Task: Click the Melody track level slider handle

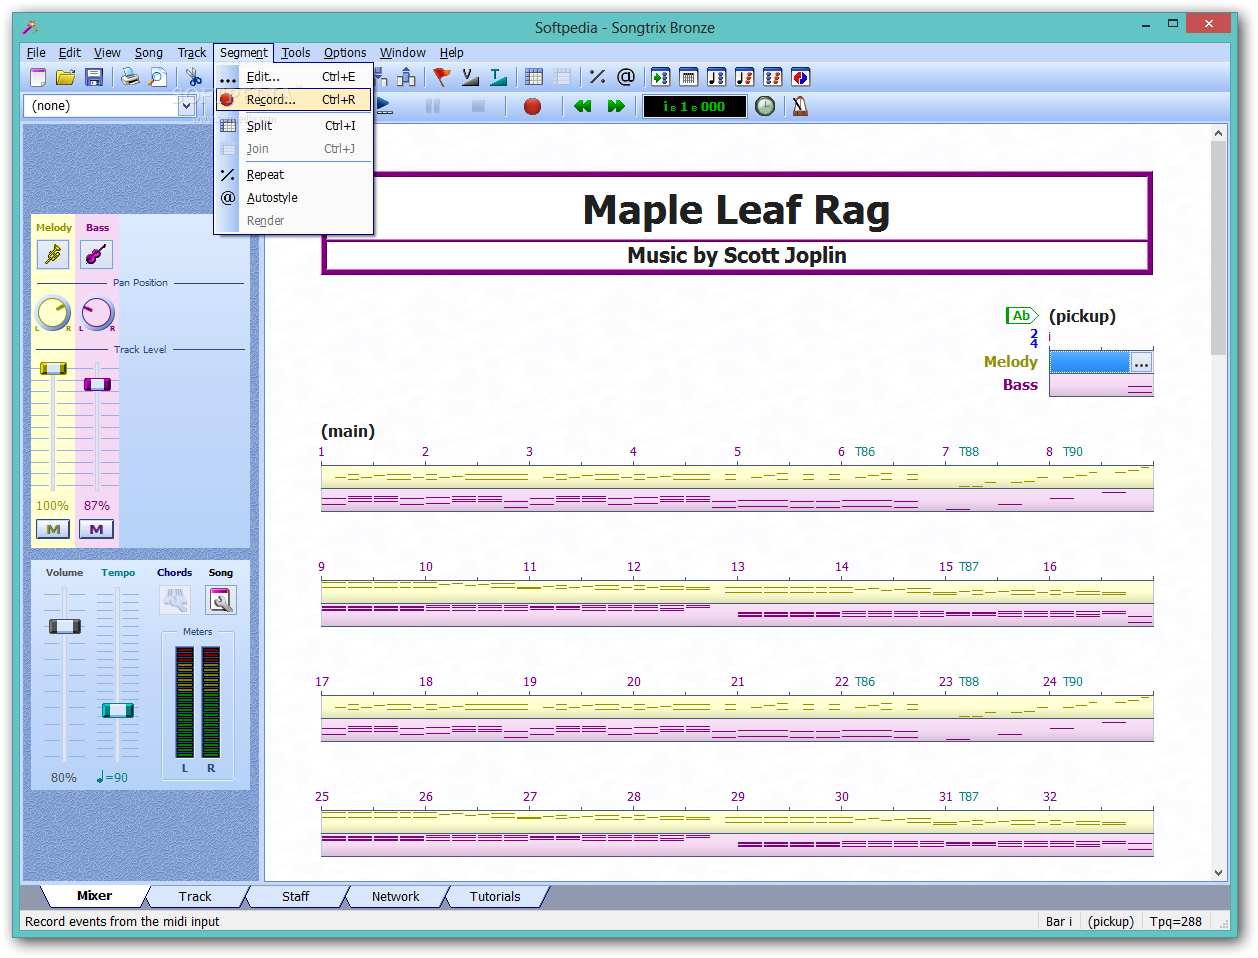Action: coord(53,369)
